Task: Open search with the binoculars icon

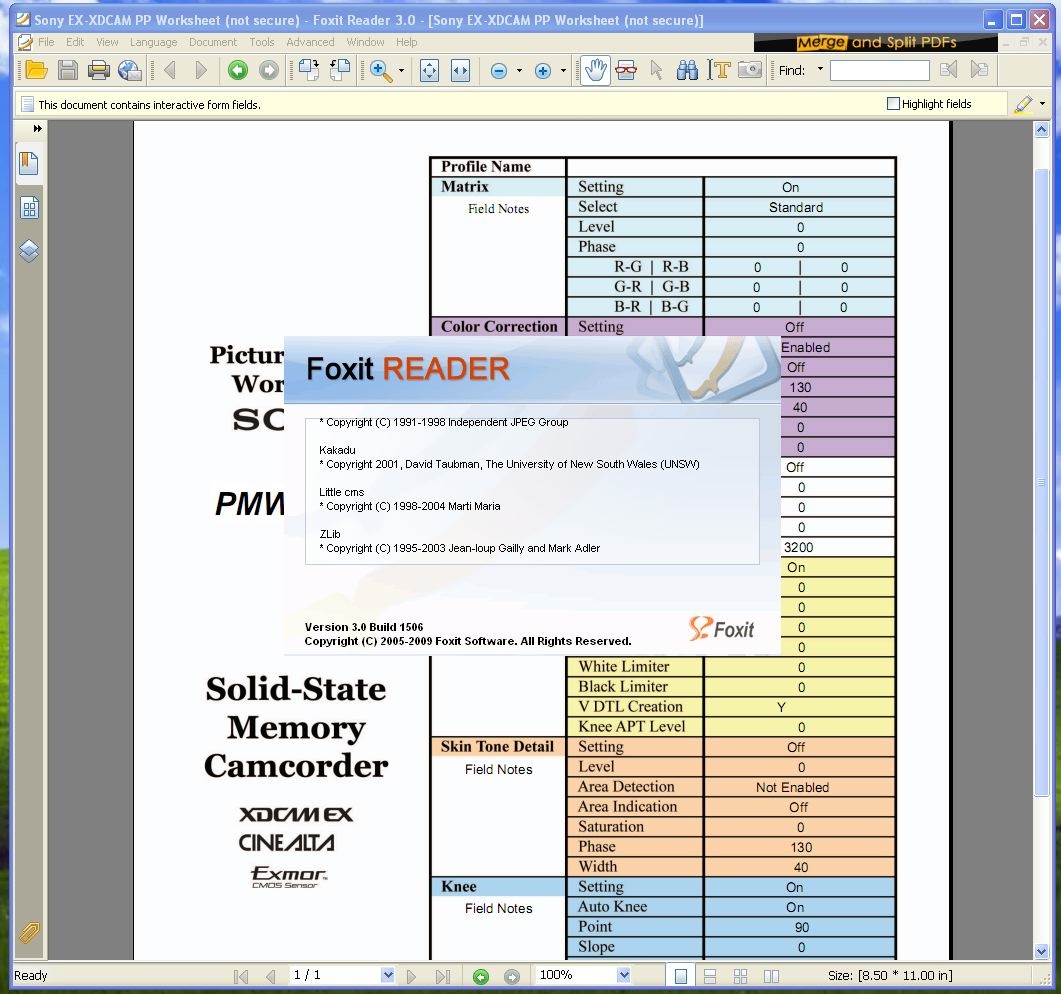Action: point(687,70)
